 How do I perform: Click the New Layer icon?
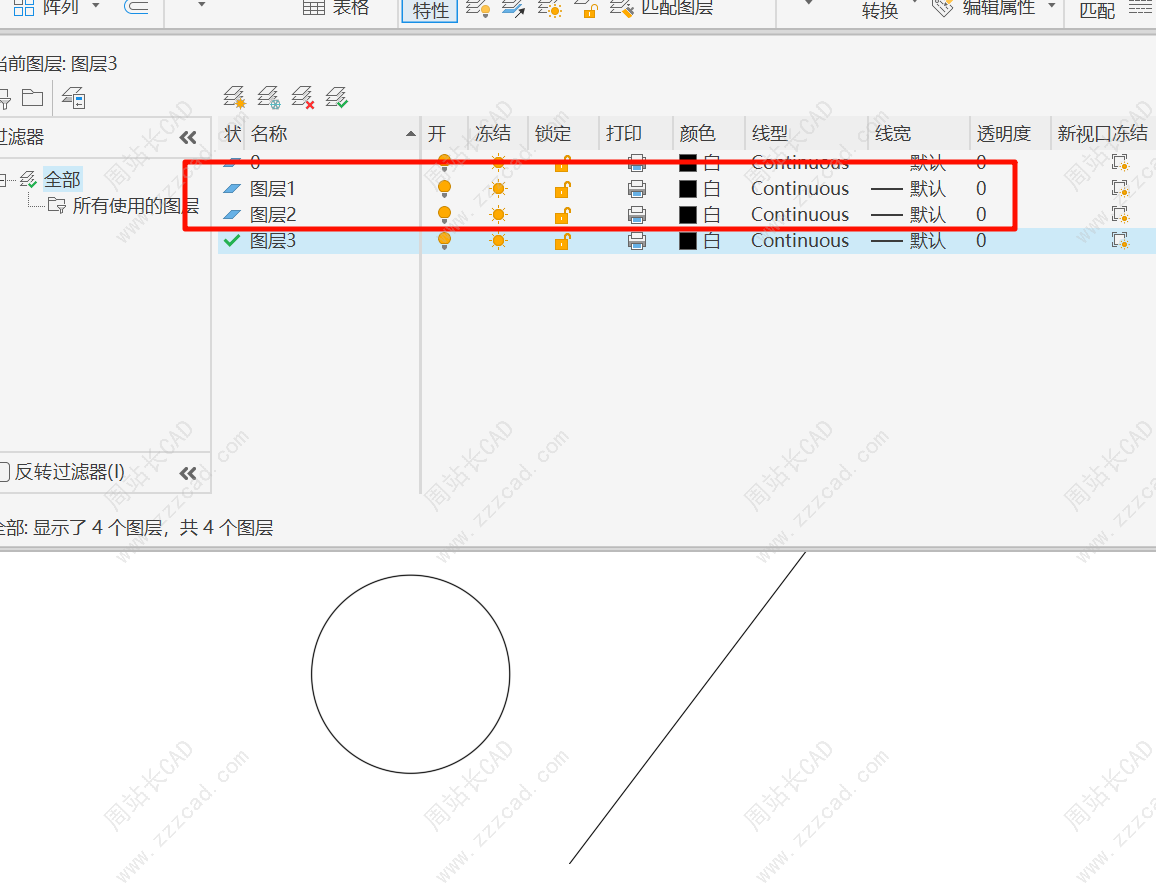pyautogui.click(x=234, y=97)
